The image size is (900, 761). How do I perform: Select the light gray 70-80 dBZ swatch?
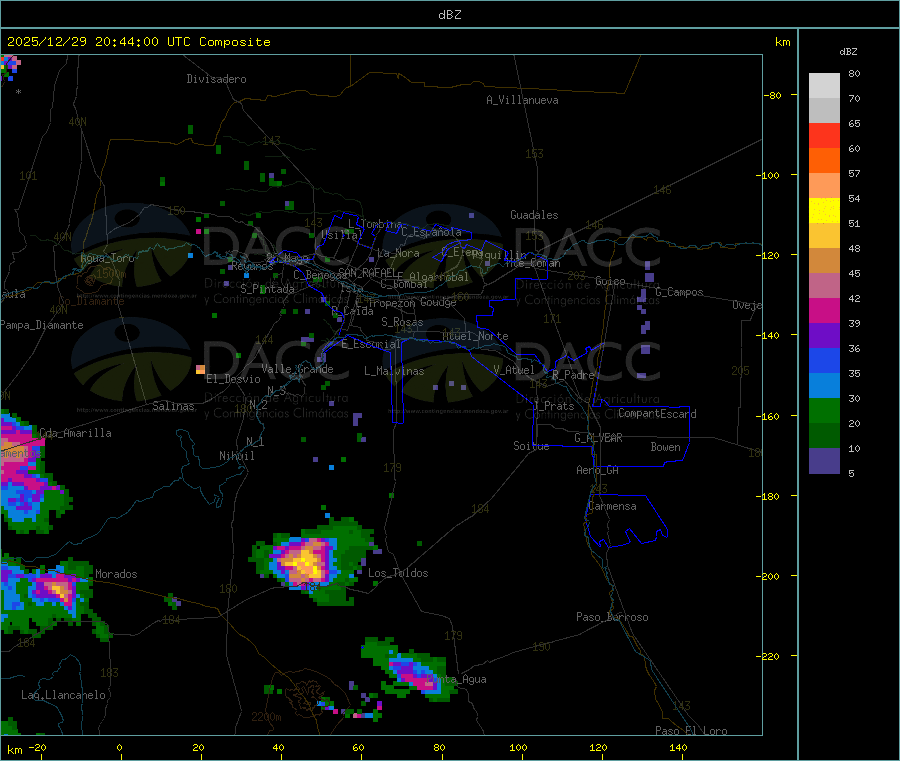coord(824,86)
